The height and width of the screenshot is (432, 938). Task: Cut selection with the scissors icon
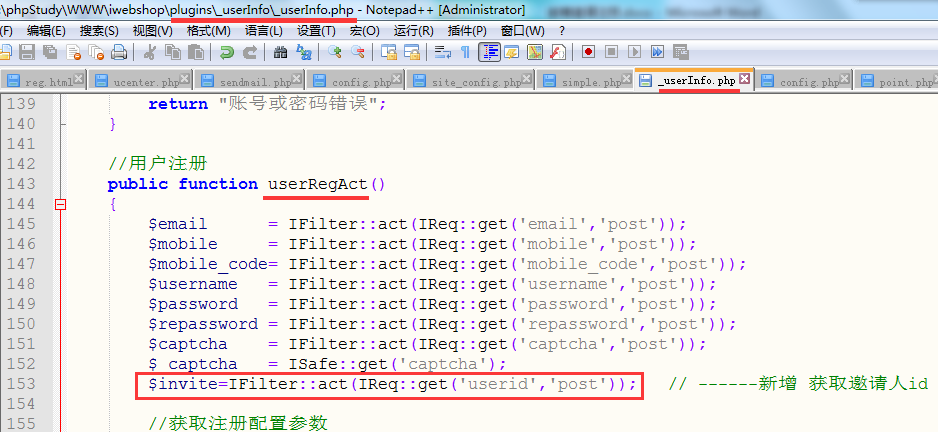(x=150, y=52)
